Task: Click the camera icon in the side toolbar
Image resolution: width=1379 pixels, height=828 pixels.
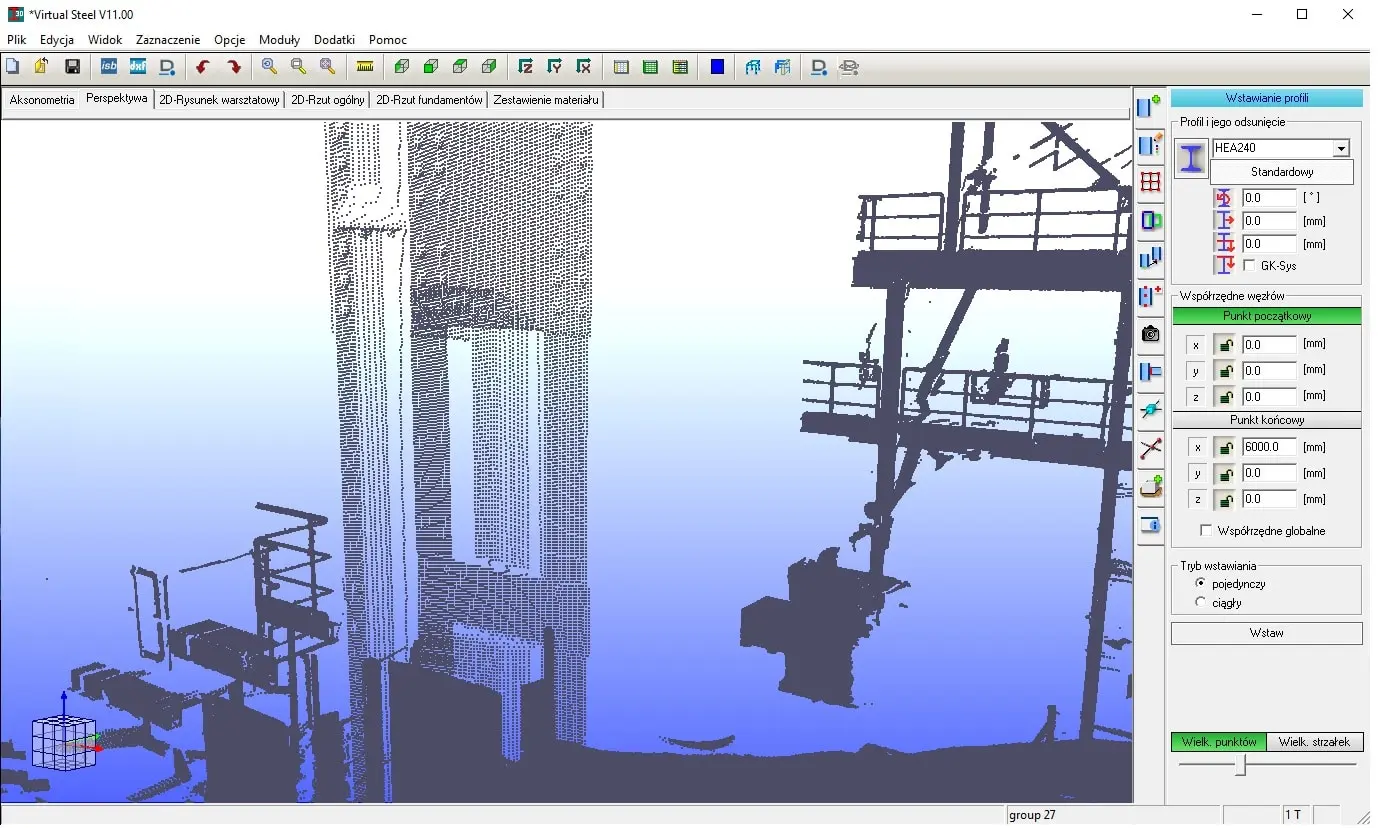Action: point(1150,334)
